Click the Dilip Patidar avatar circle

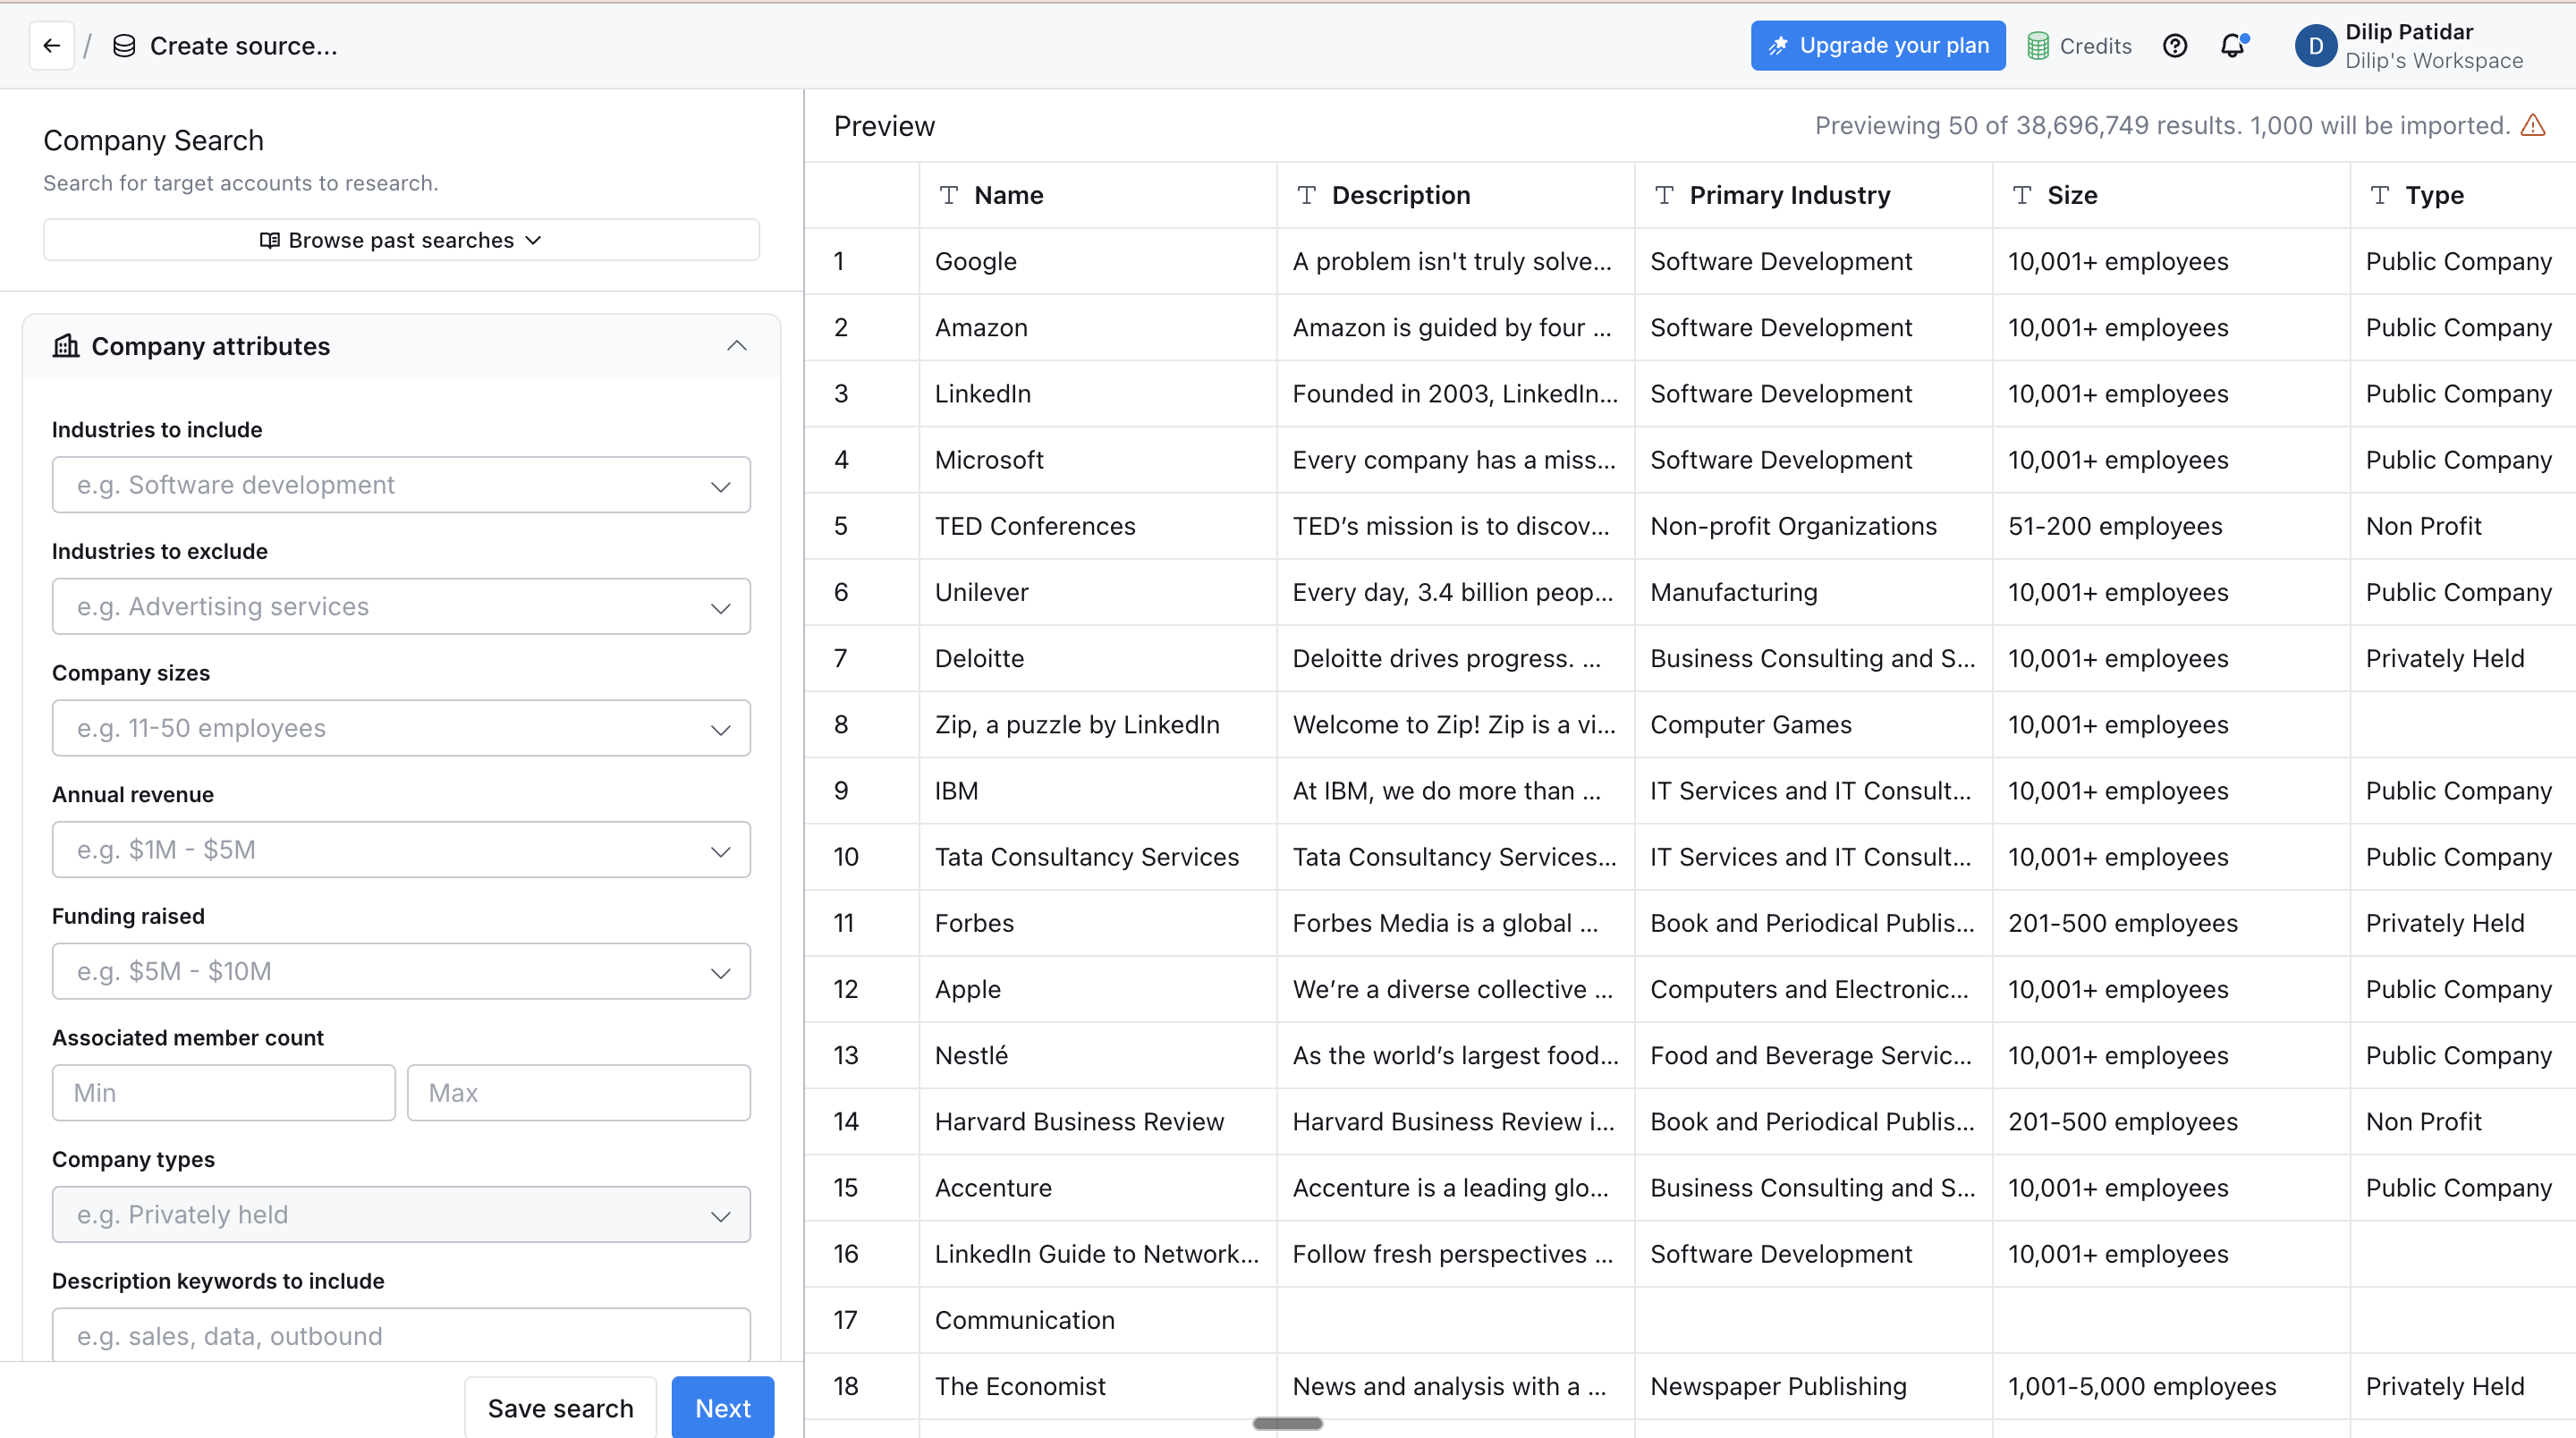tap(2314, 46)
